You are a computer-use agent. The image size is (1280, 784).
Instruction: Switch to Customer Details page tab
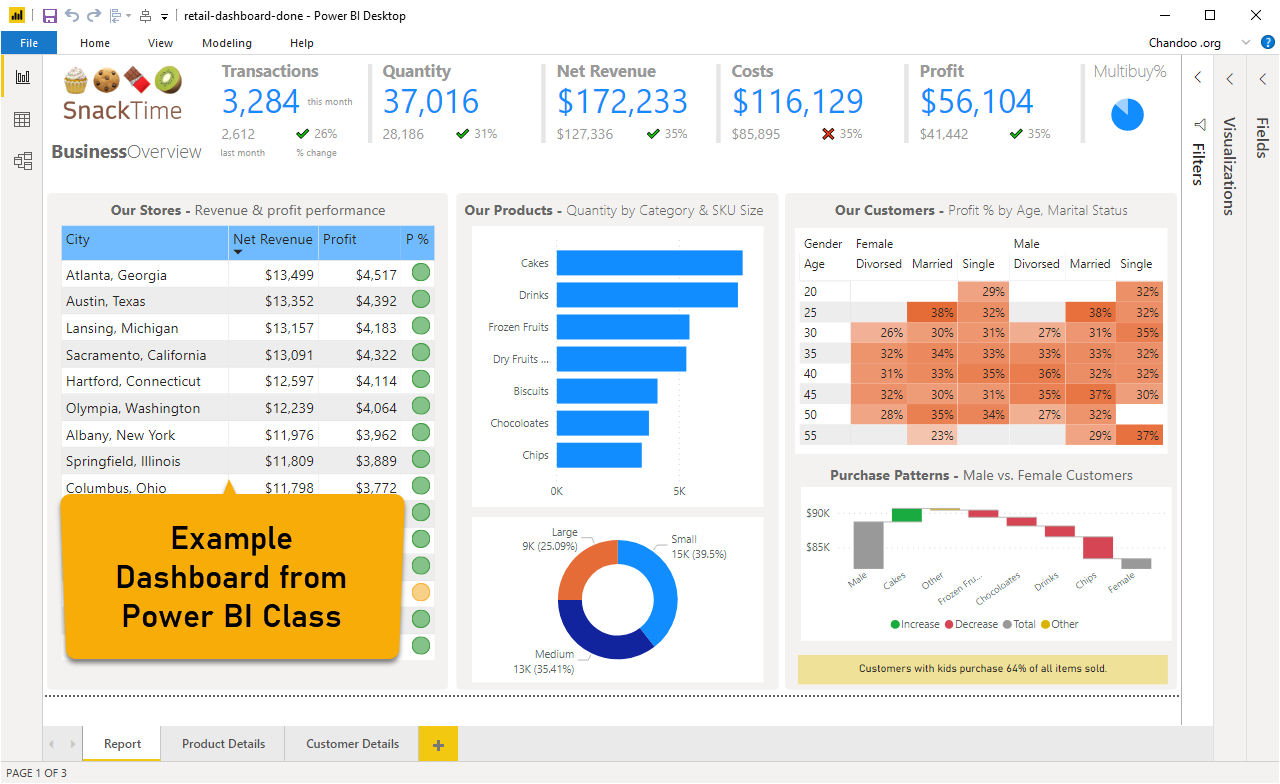coord(352,744)
